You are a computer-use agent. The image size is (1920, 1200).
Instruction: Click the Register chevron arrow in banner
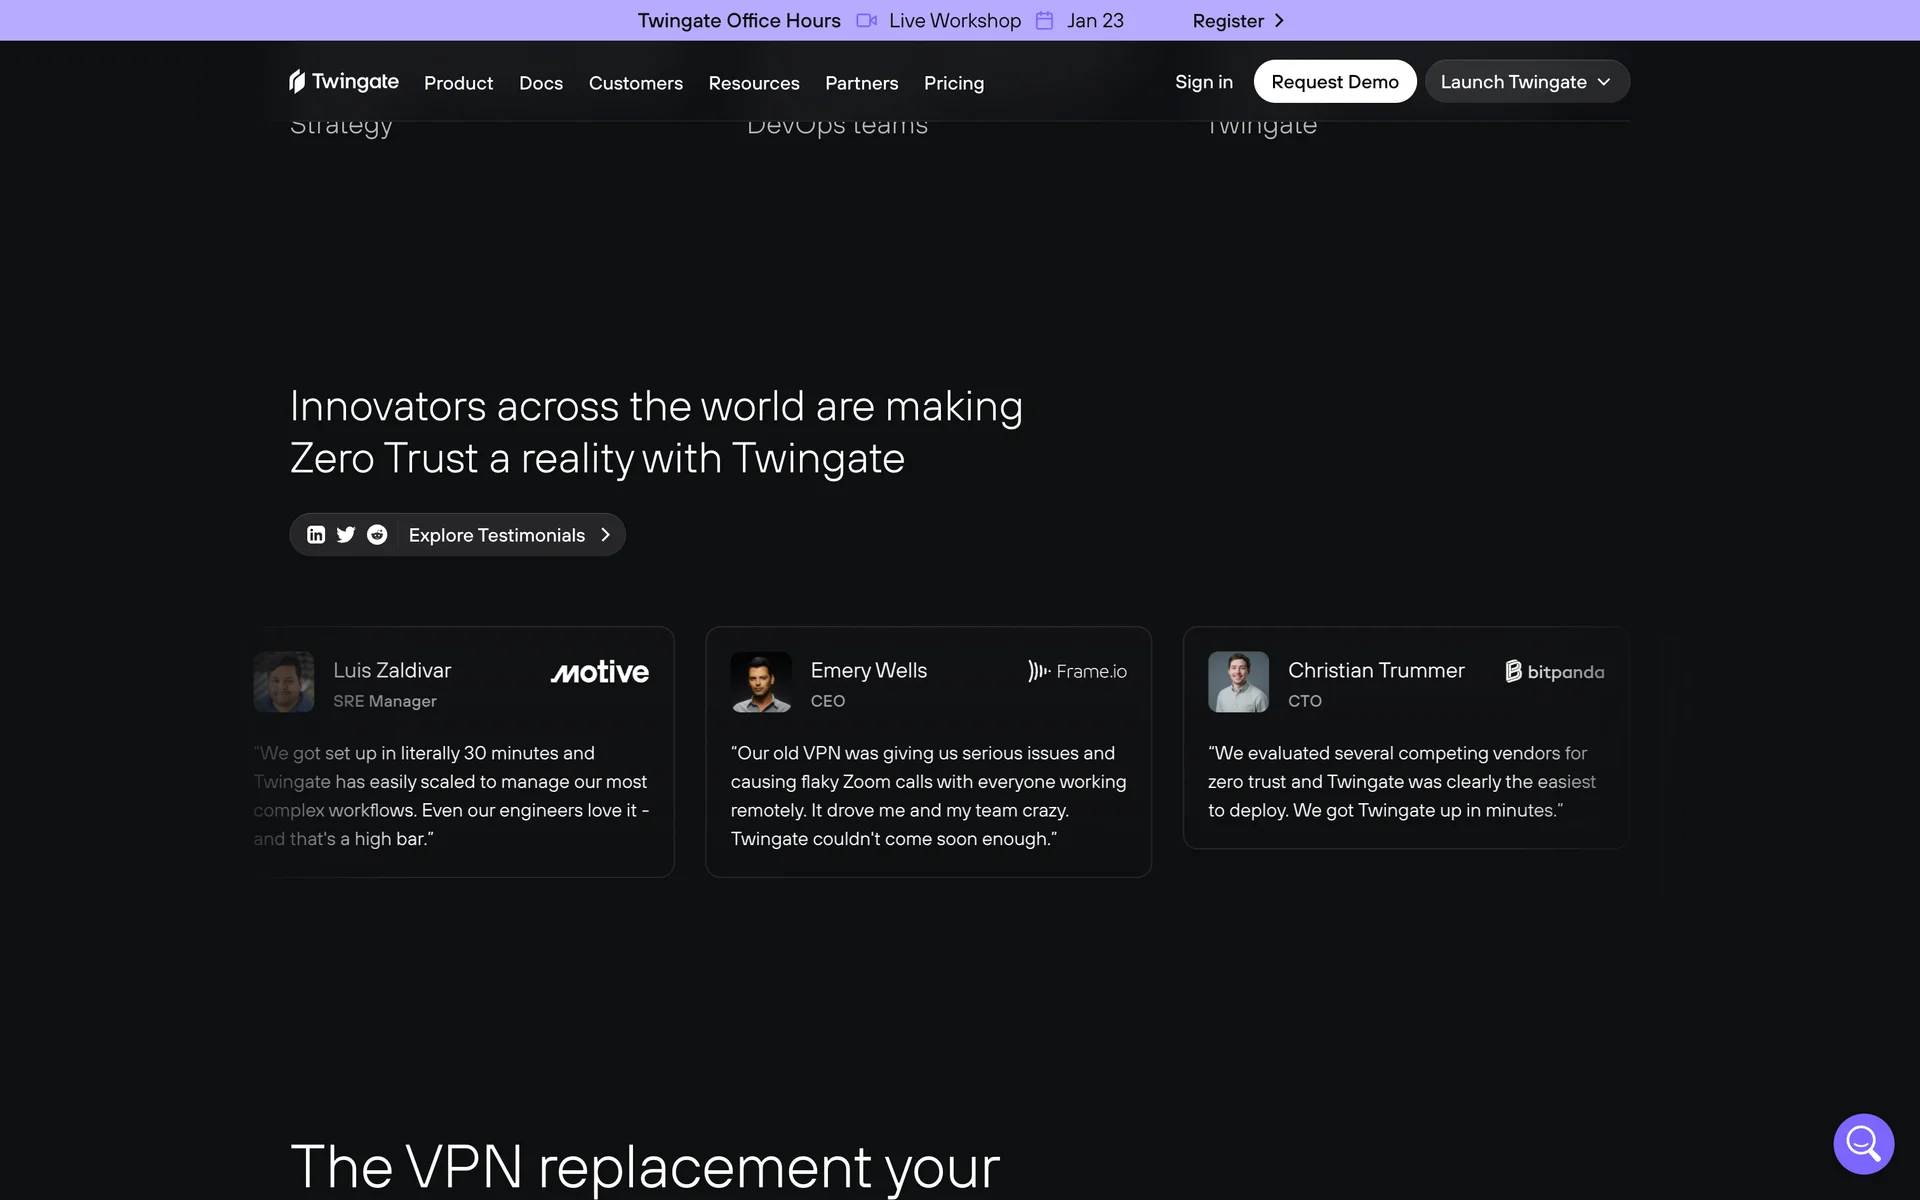1279,21
